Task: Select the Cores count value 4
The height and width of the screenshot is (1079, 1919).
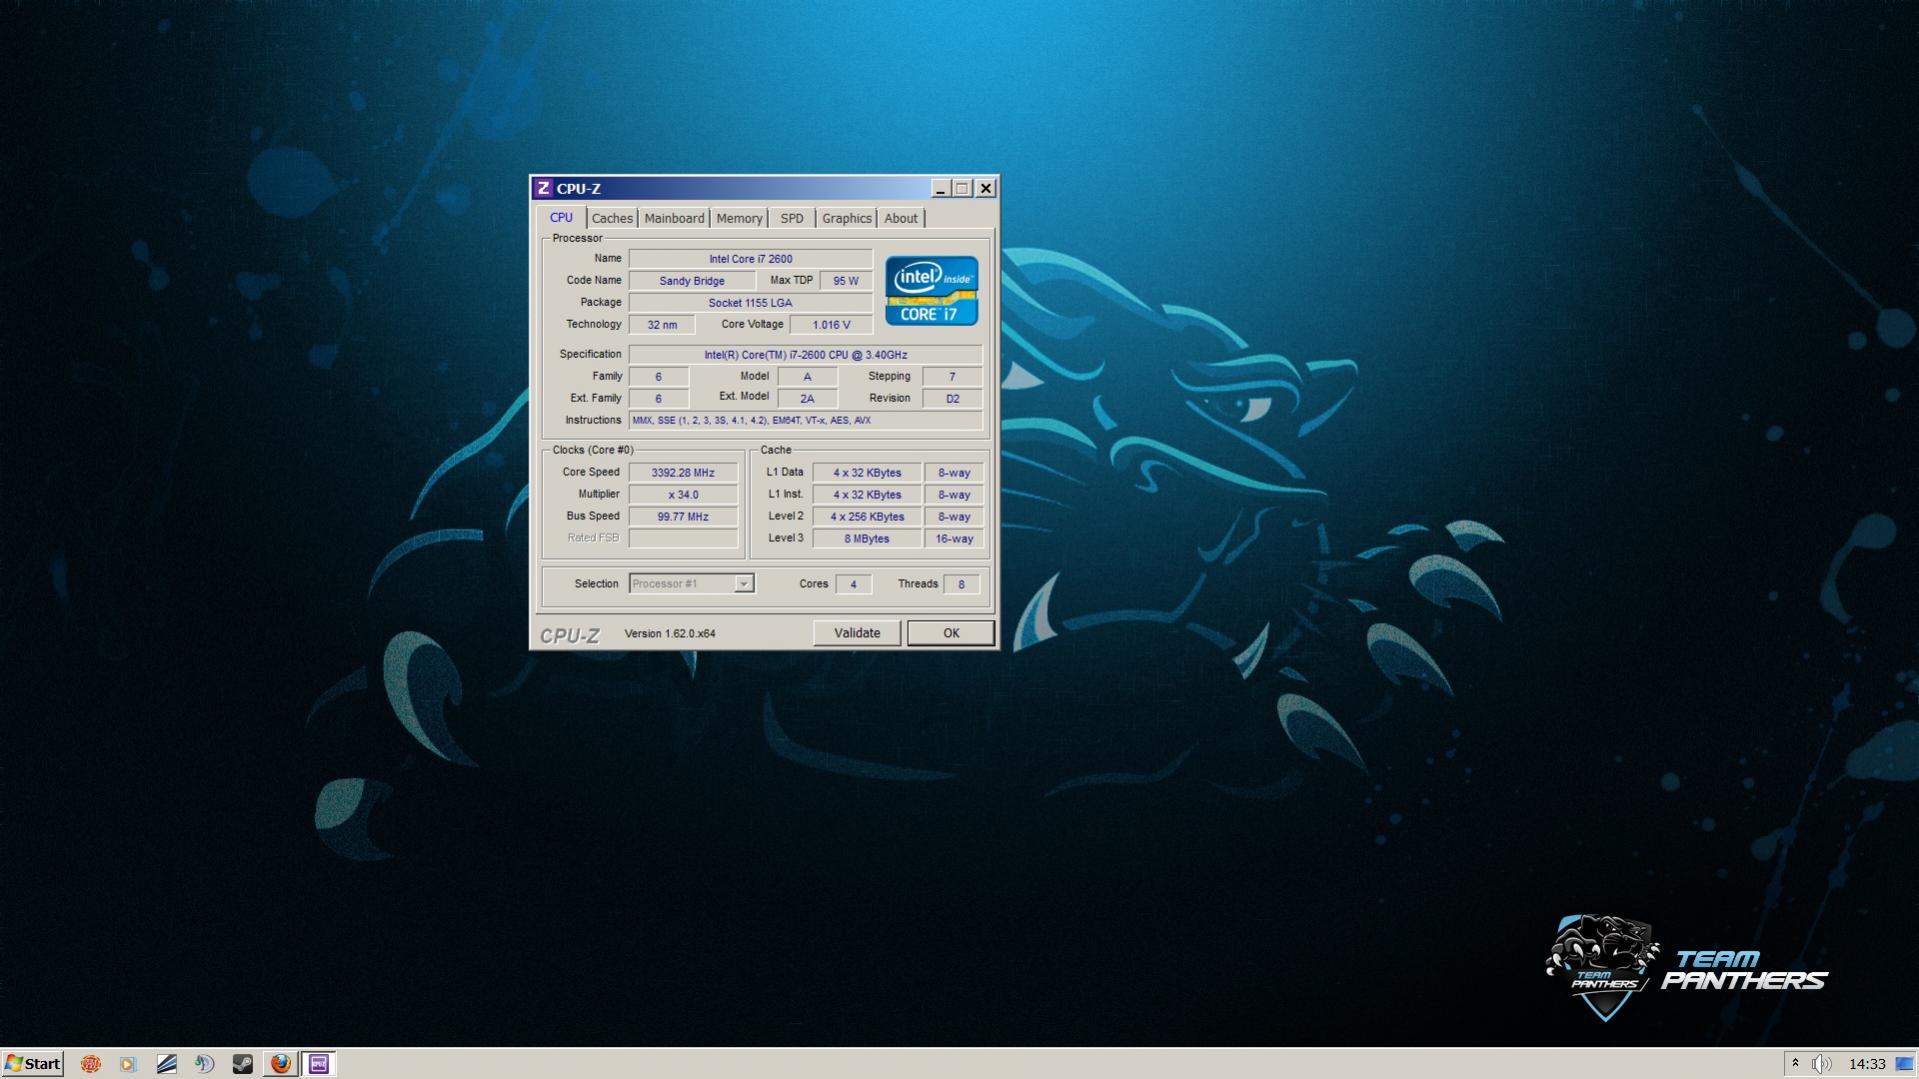Action: click(853, 585)
